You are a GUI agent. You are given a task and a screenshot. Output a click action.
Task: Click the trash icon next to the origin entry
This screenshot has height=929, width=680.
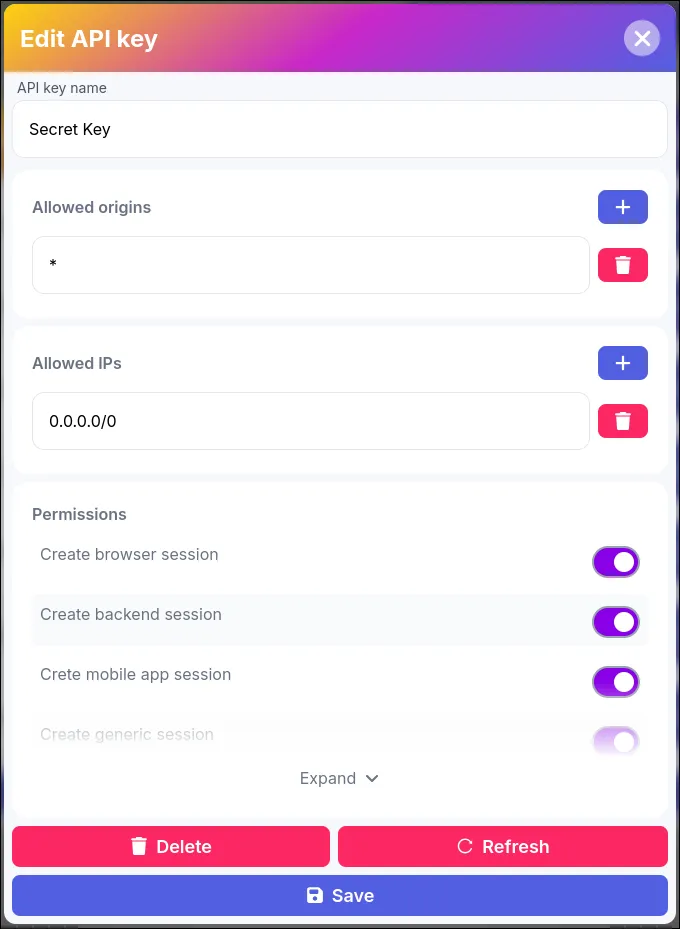622,264
